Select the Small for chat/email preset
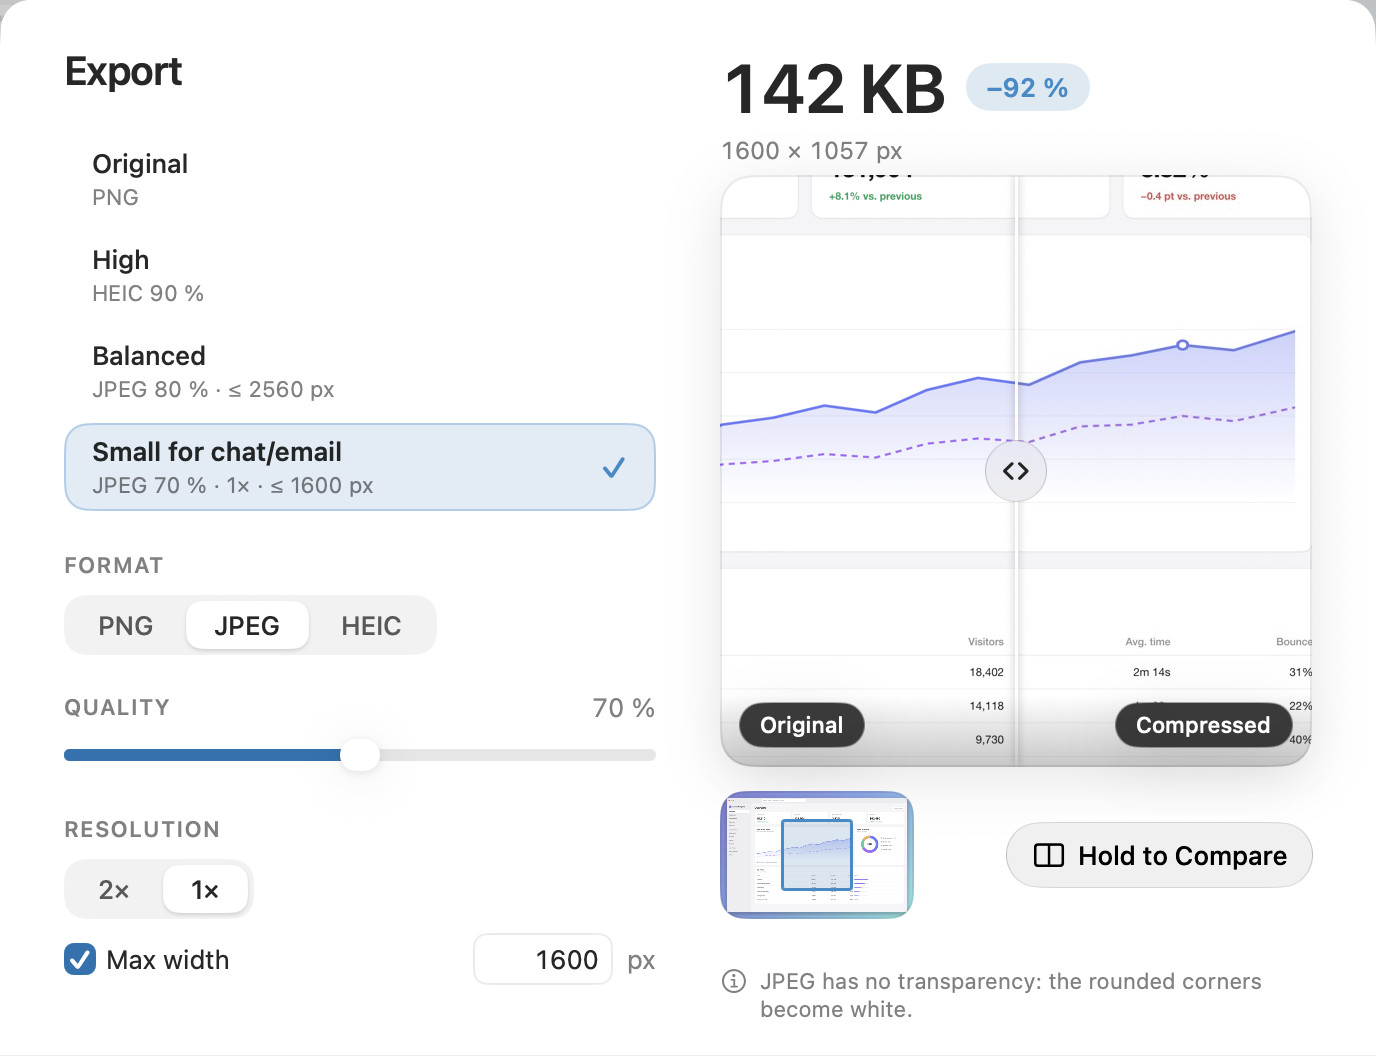 [360, 467]
